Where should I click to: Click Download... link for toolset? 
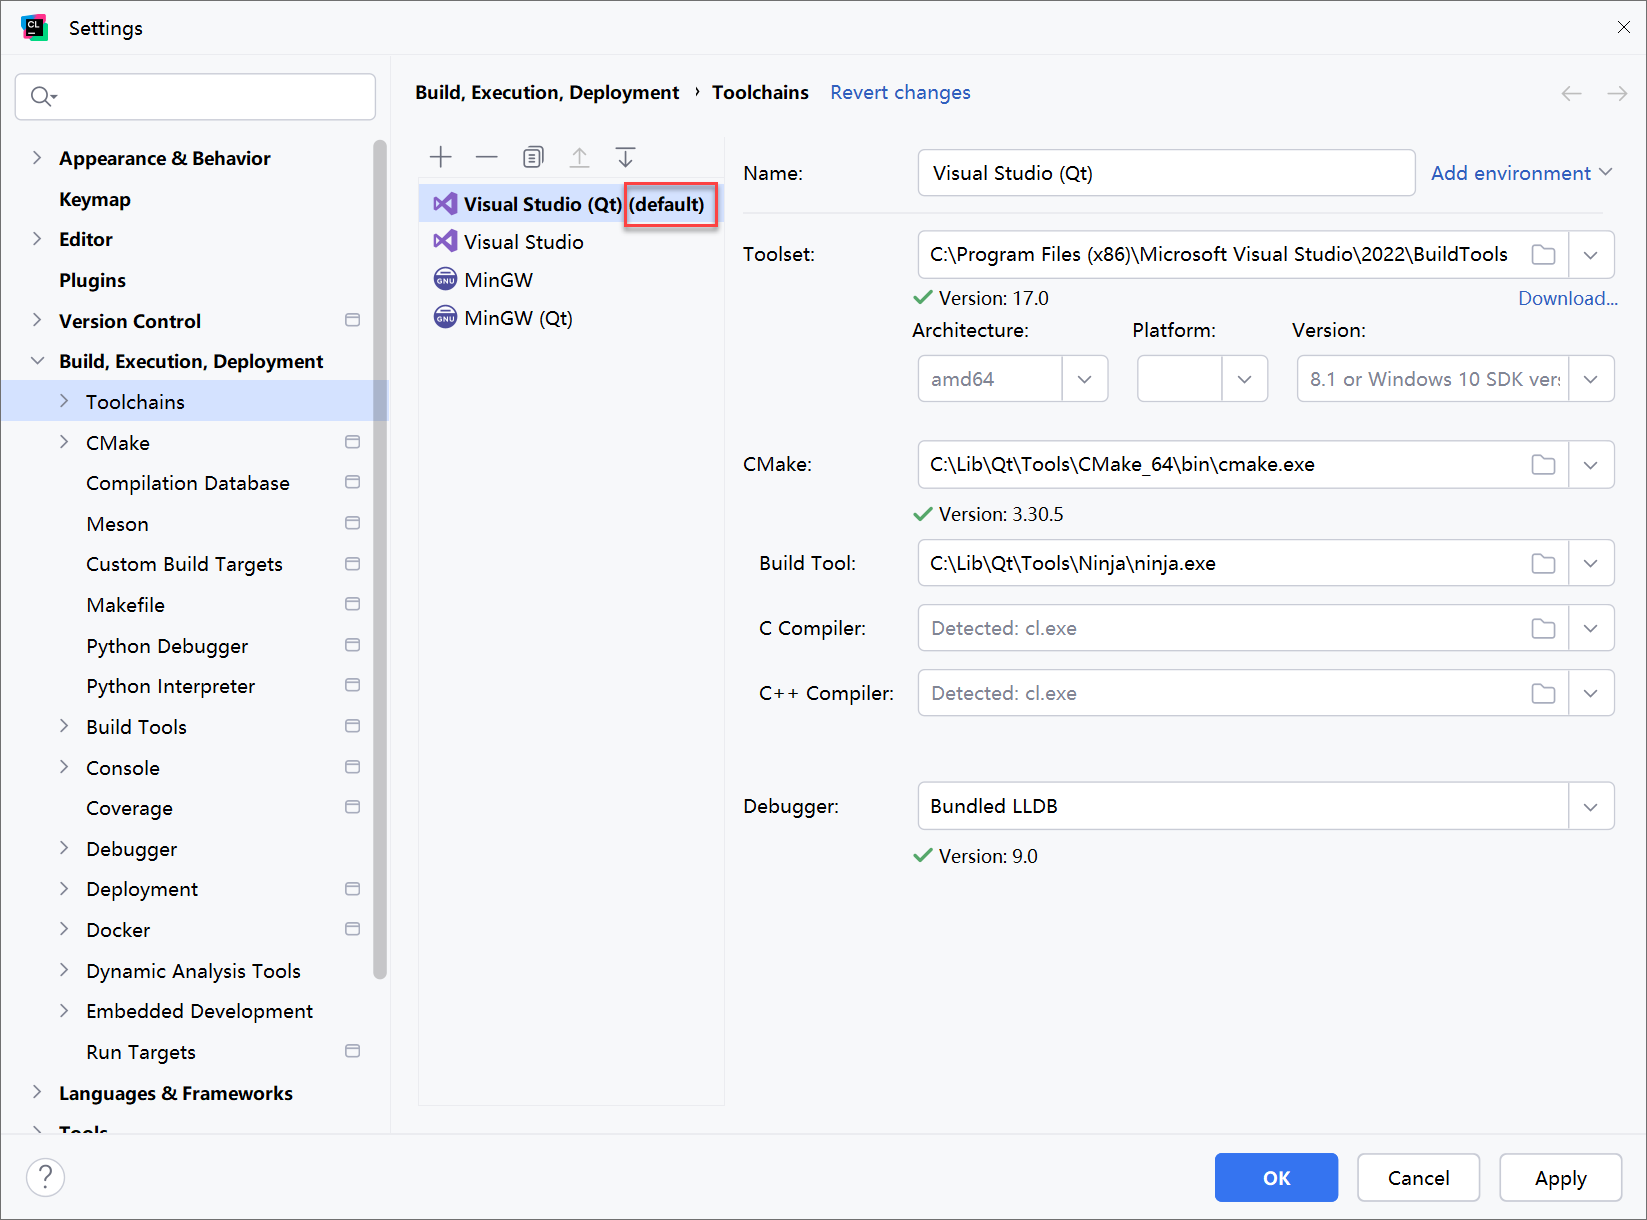1567,298
